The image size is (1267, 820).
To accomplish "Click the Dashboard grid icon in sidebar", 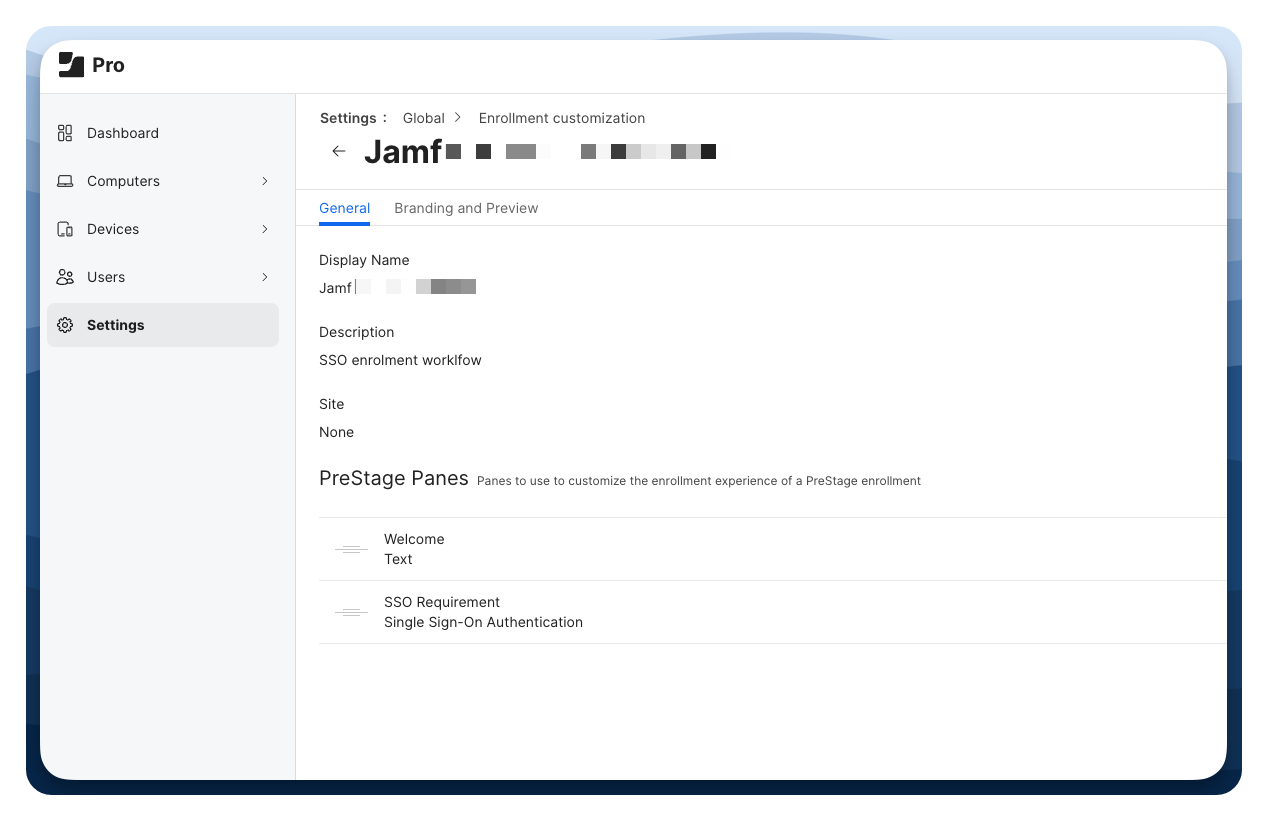I will point(65,133).
